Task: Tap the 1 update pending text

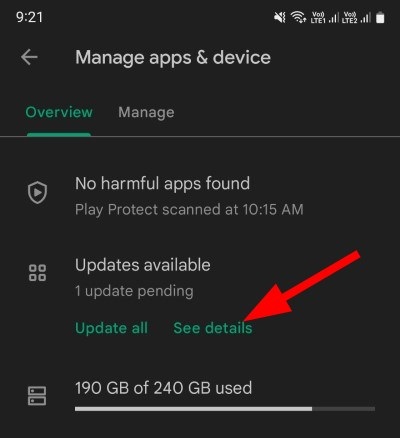Action: 134,291
